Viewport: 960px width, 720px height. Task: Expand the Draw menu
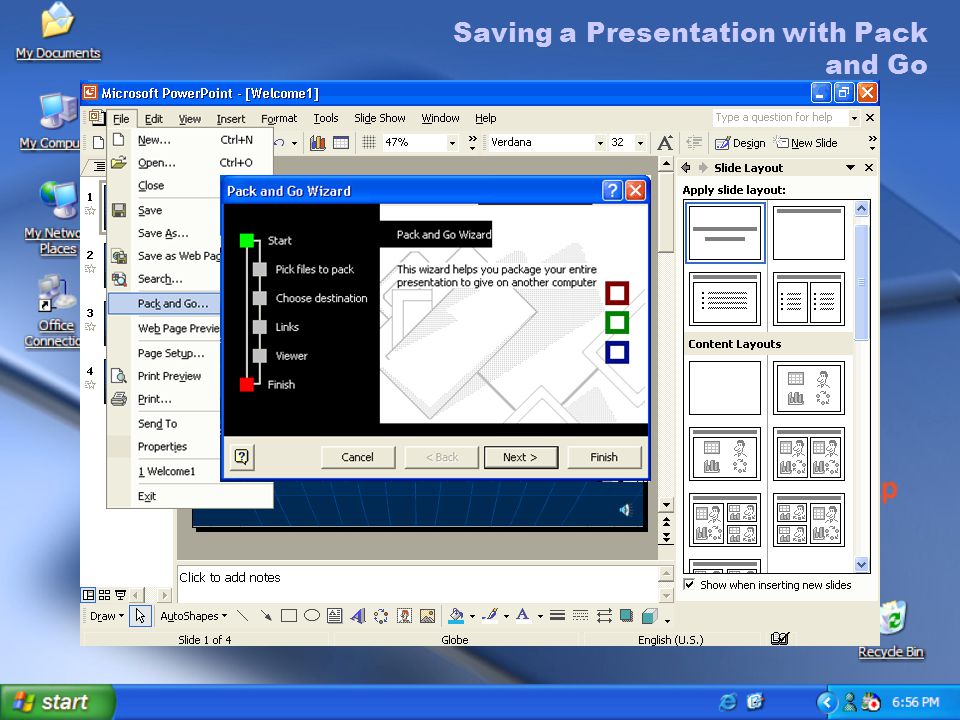107,615
